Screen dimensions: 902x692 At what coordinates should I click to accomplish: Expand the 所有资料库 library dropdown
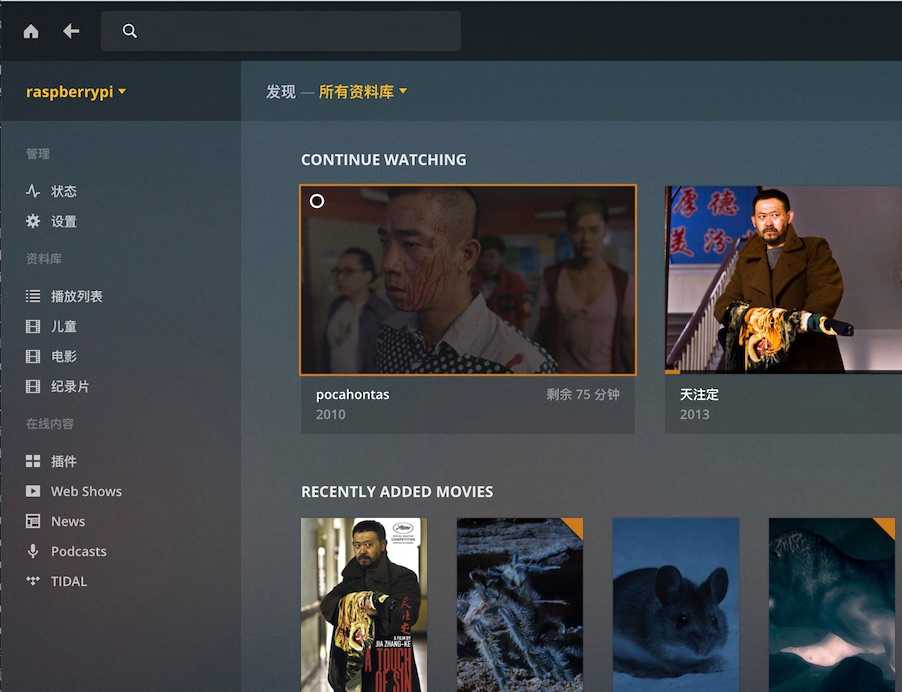coord(362,91)
